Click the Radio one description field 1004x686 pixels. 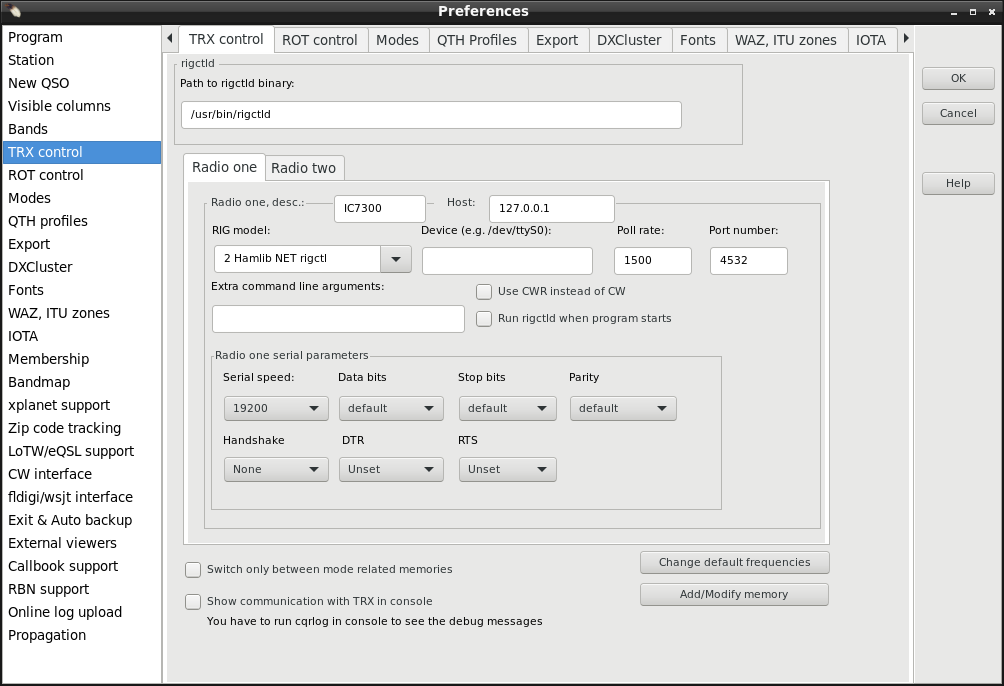(380, 209)
